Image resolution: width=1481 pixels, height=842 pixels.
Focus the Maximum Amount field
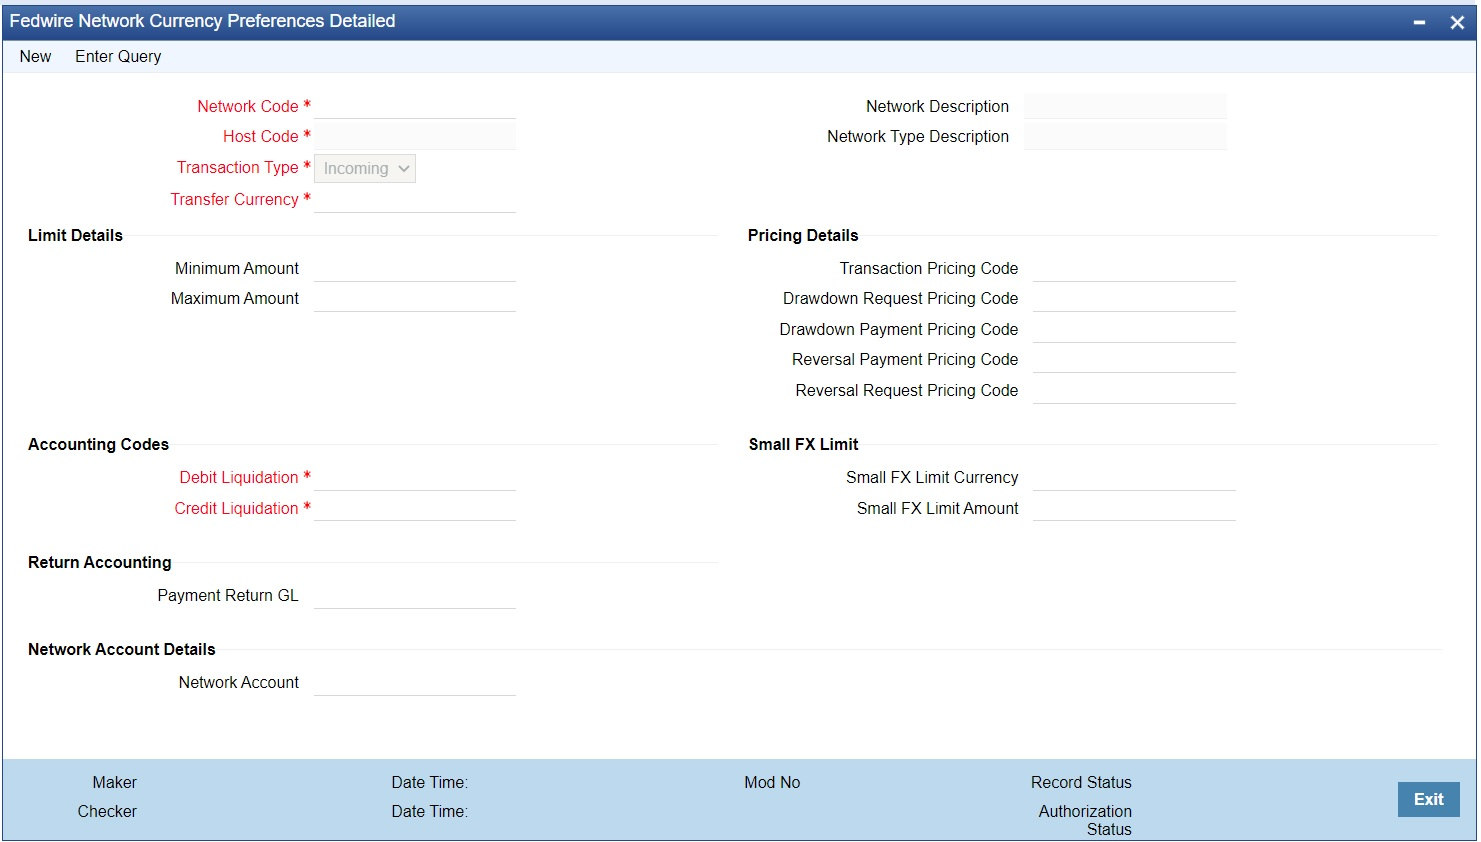point(415,299)
